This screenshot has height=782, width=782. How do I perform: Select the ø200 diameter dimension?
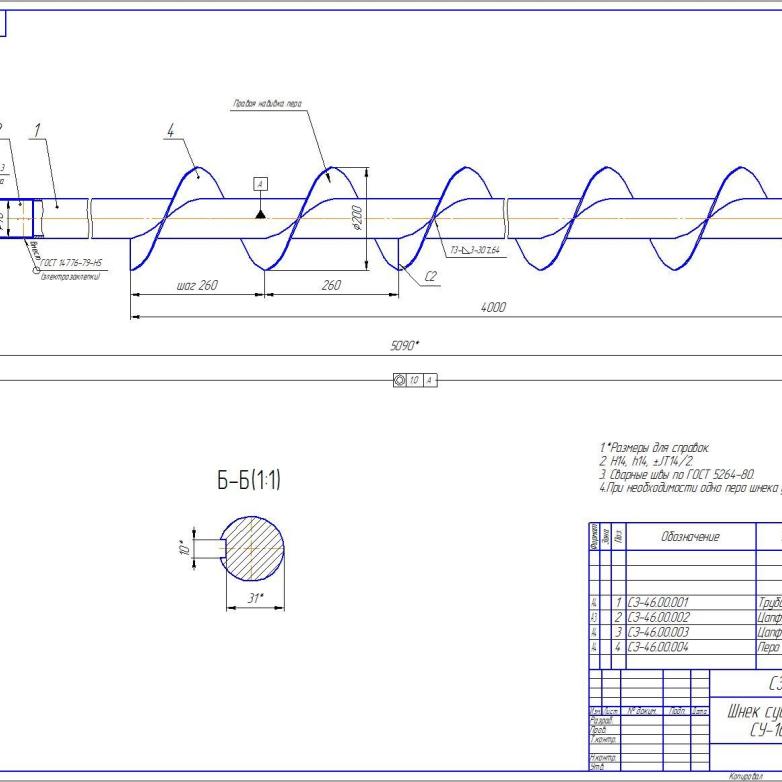[x=357, y=218]
